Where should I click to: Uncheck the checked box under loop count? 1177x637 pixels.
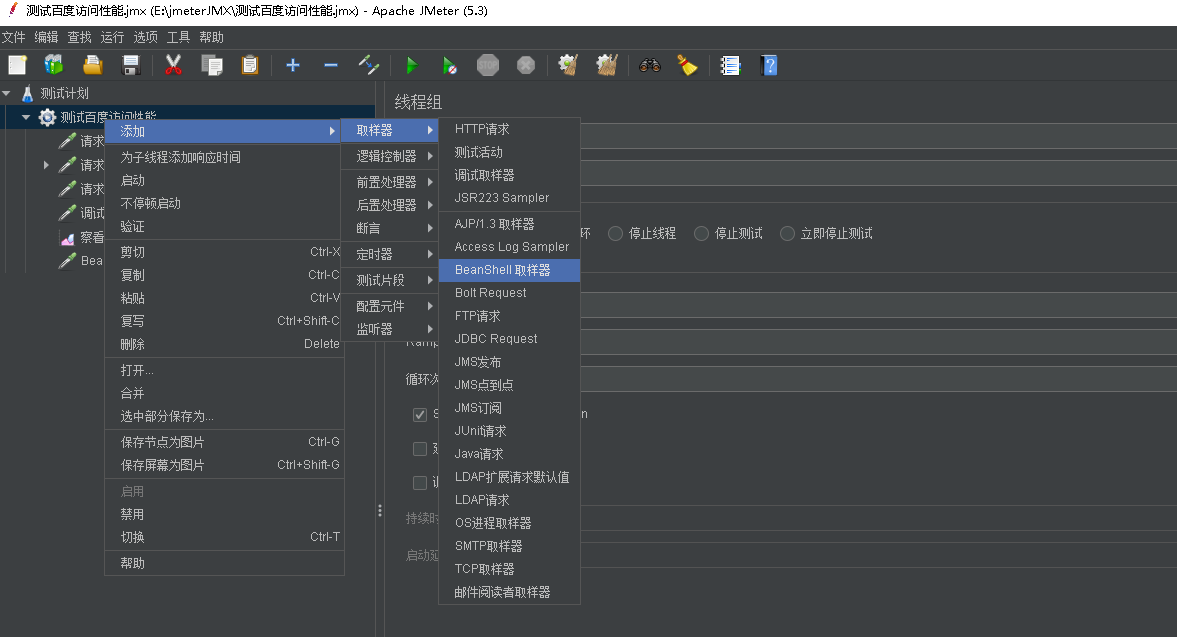click(420, 414)
